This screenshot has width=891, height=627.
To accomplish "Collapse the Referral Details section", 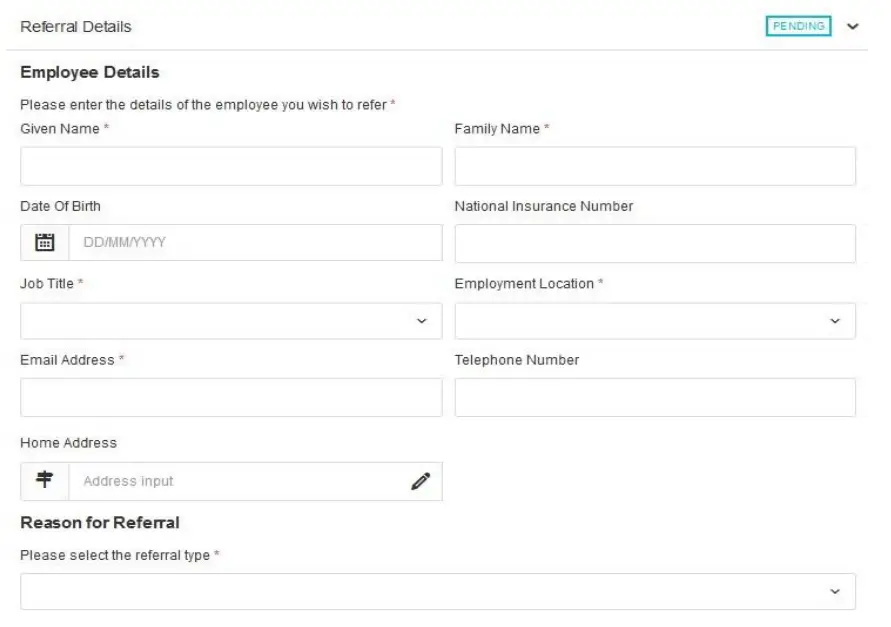I will point(852,26).
